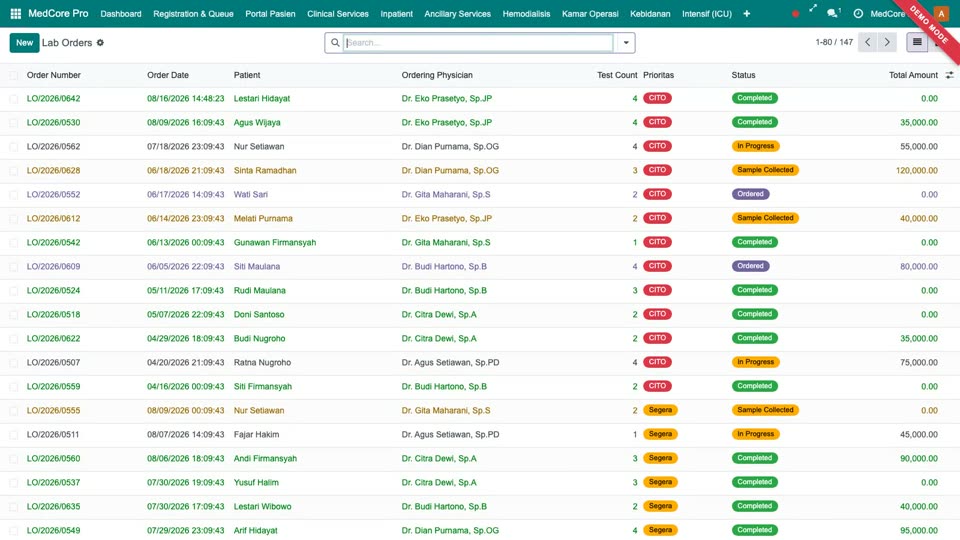Open the Dashboard menu

pyautogui.click(x=121, y=13)
